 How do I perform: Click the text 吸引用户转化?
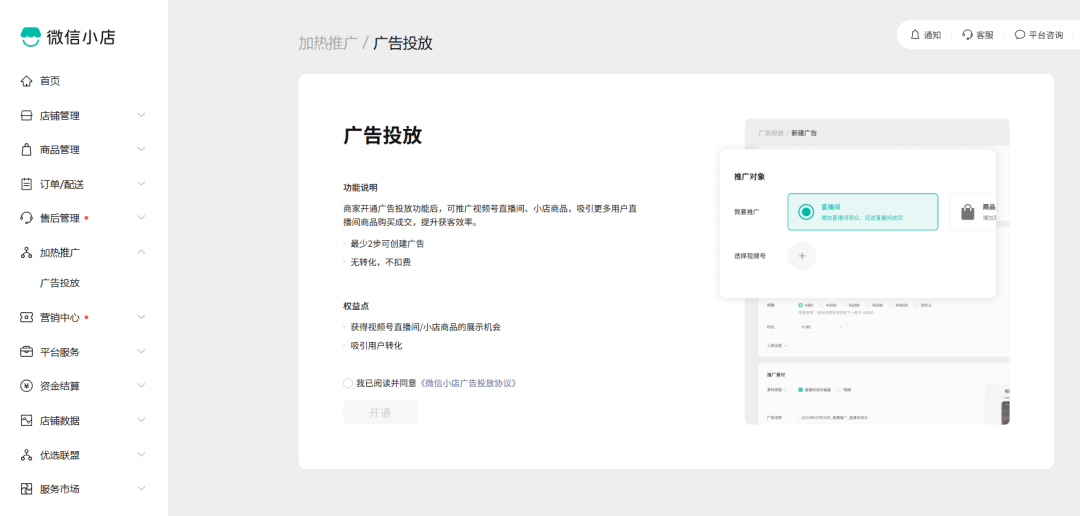click(376, 346)
